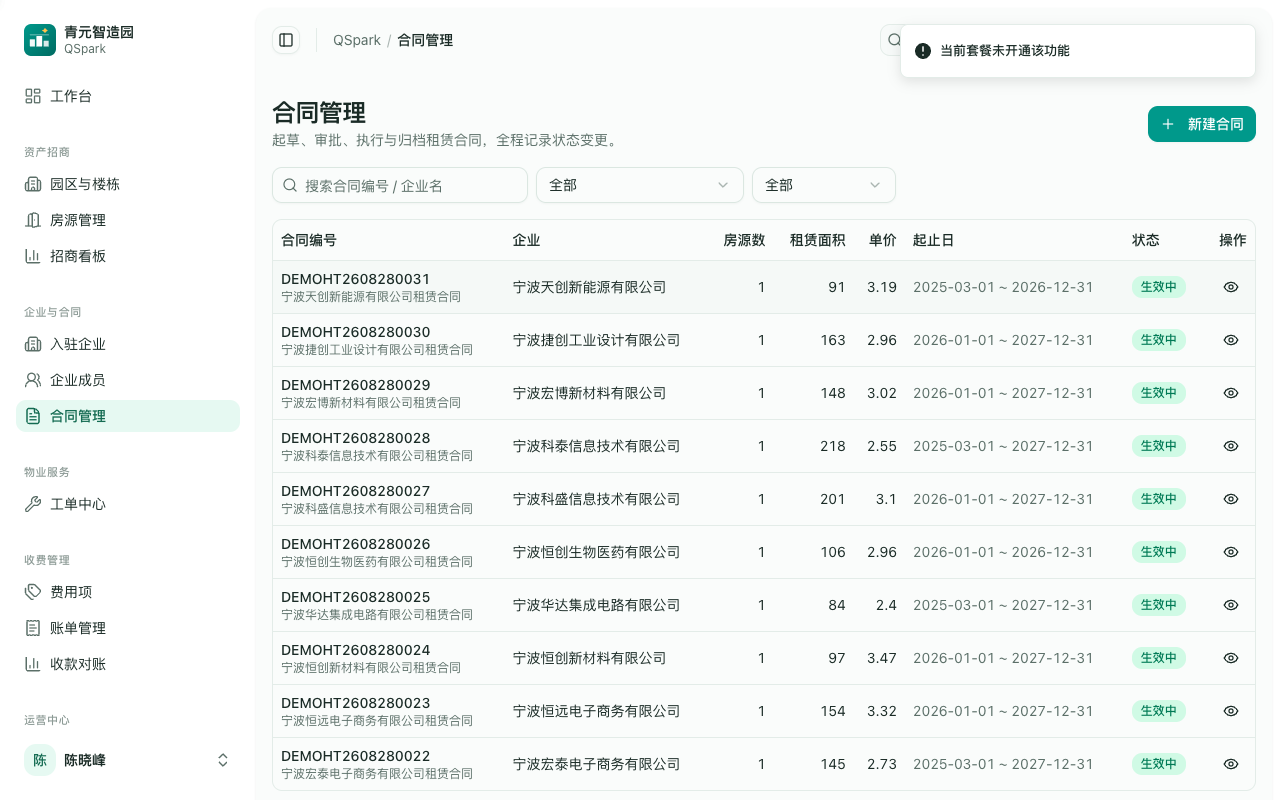The height and width of the screenshot is (800, 1280).
Task: View contract DEMOHT2608280030 via eye icon
Action: coord(1231,340)
